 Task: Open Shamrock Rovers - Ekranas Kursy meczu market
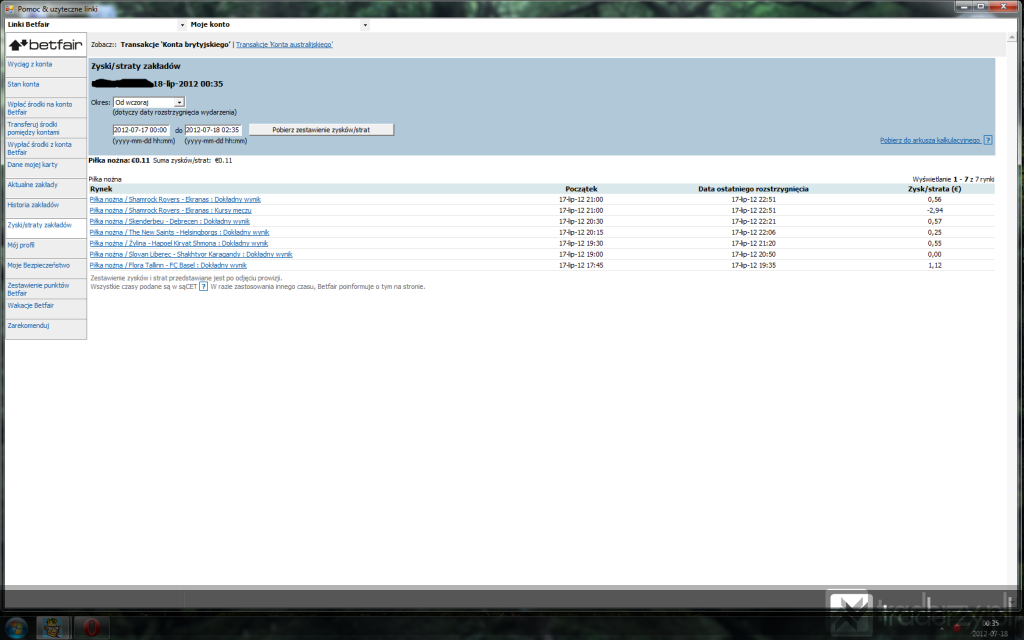(x=170, y=211)
